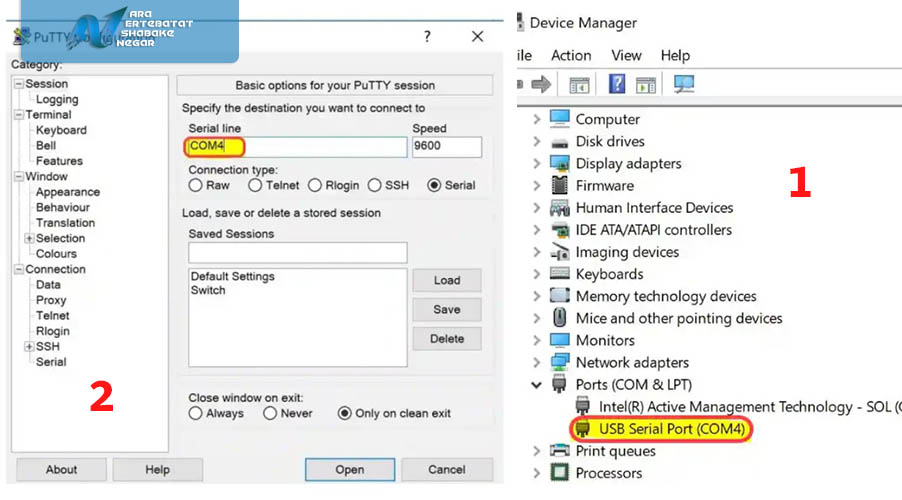Click the Display adapters category icon
Viewport: 902px width, 500px height.
pyautogui.click(x=559, y=163)
